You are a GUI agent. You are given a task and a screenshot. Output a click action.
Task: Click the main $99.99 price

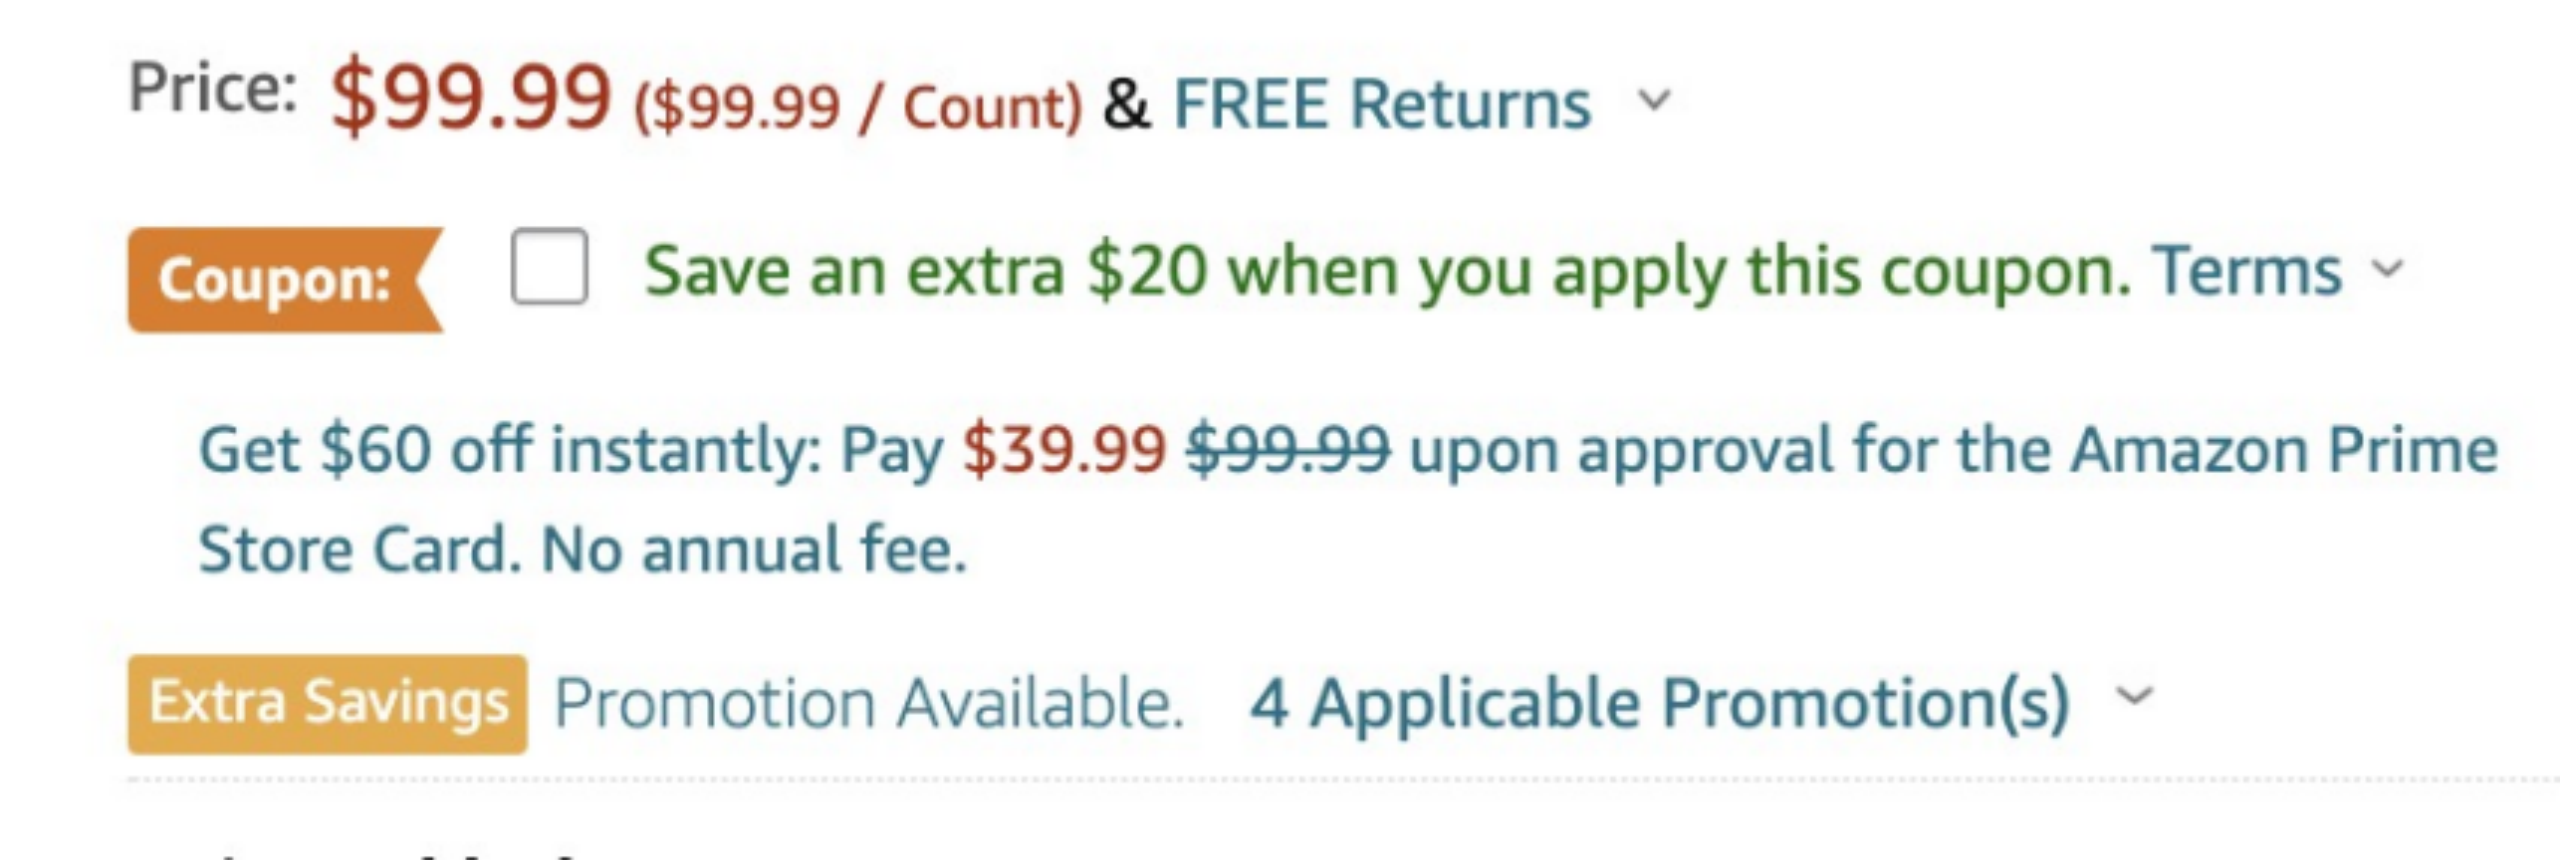coord(470,100)
